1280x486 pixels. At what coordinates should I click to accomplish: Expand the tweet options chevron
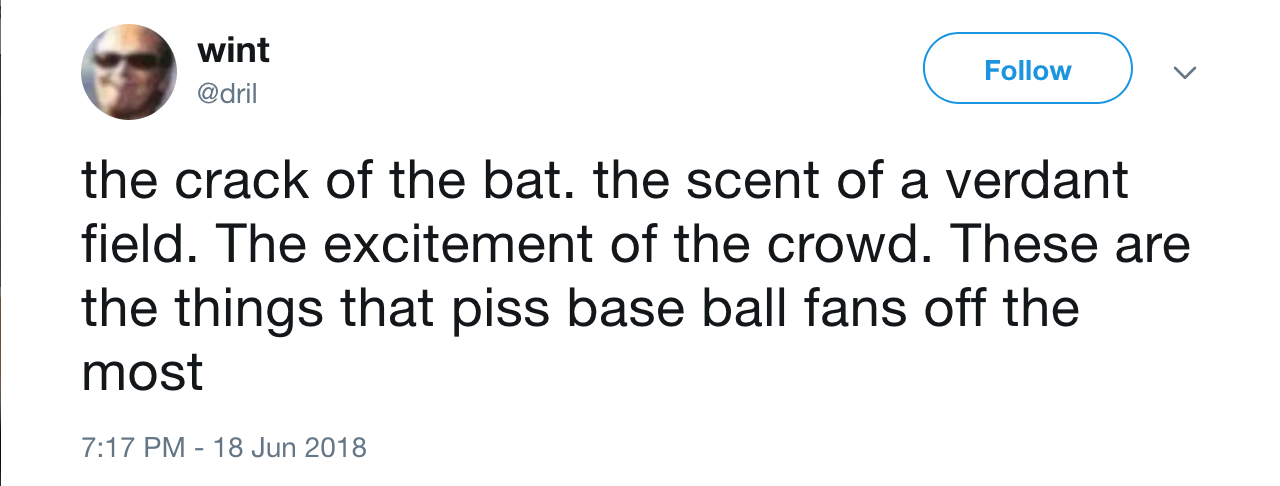coord(1184,73)
